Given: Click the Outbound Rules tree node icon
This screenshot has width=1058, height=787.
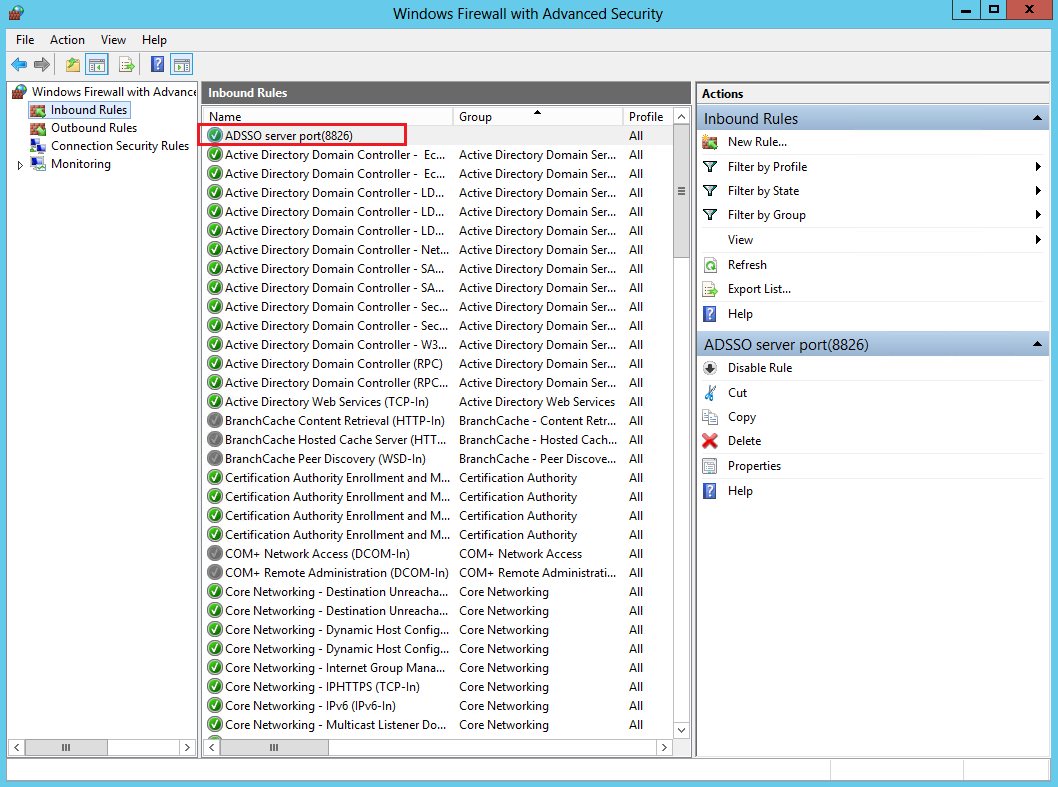Looking at the screenshot, I should pos(38,128).
